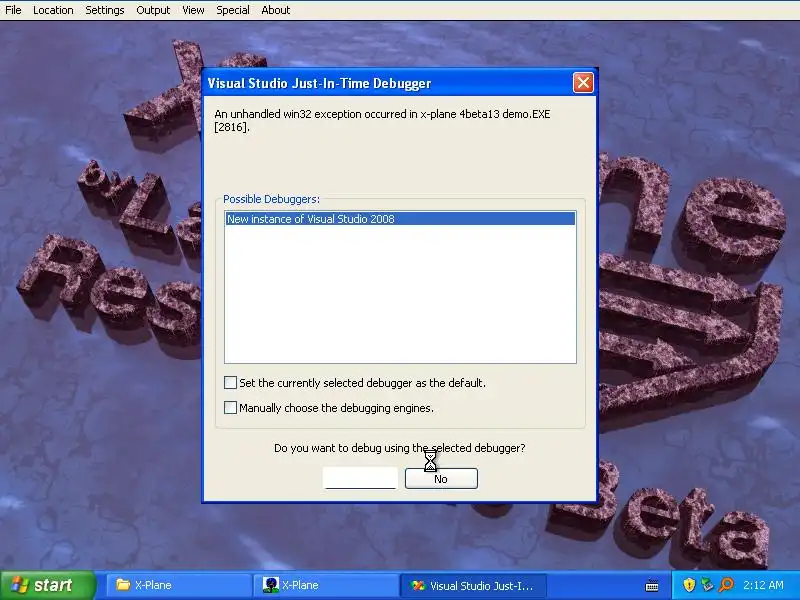Click the safely remove hardware tray icon

pos(707,585)
